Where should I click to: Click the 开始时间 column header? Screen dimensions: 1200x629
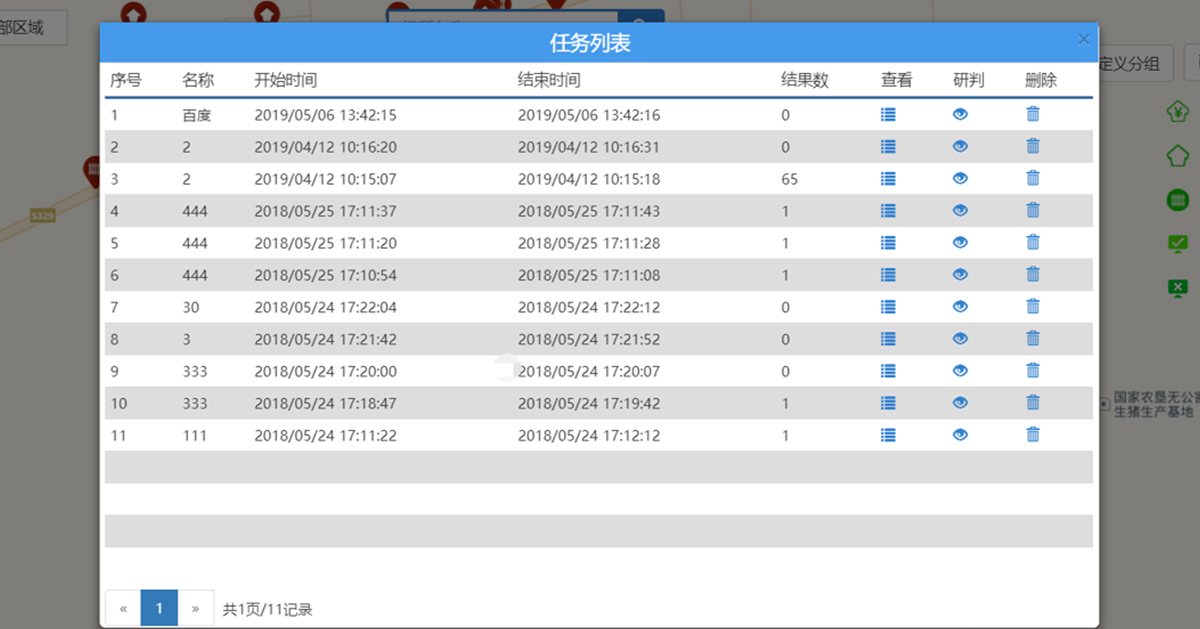[286, 80]
